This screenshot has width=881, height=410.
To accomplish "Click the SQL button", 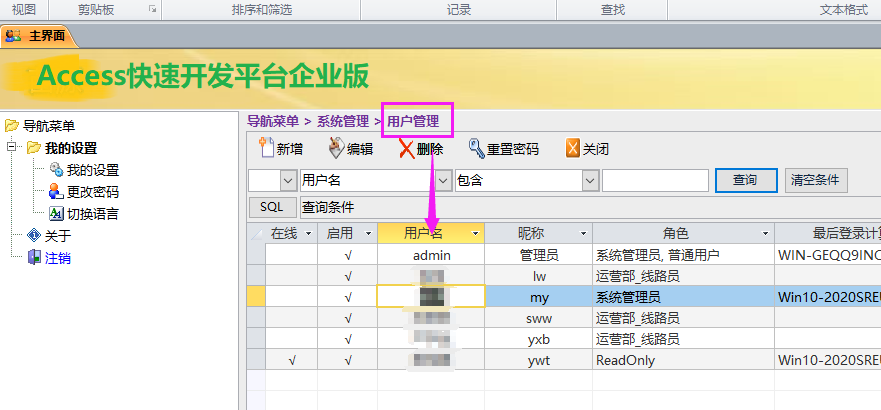I will (x=272, y=207).
